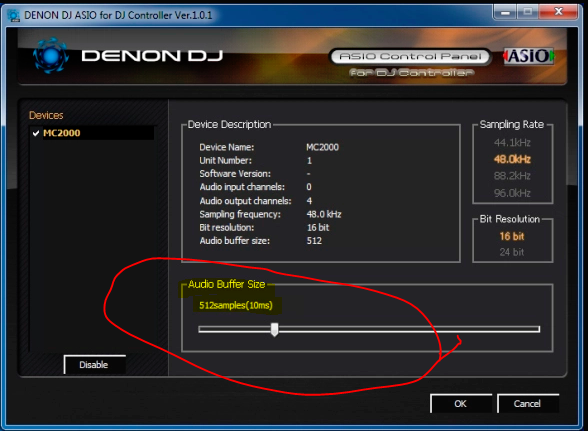Click the ASIO logo badge

(x=528, y=56)
